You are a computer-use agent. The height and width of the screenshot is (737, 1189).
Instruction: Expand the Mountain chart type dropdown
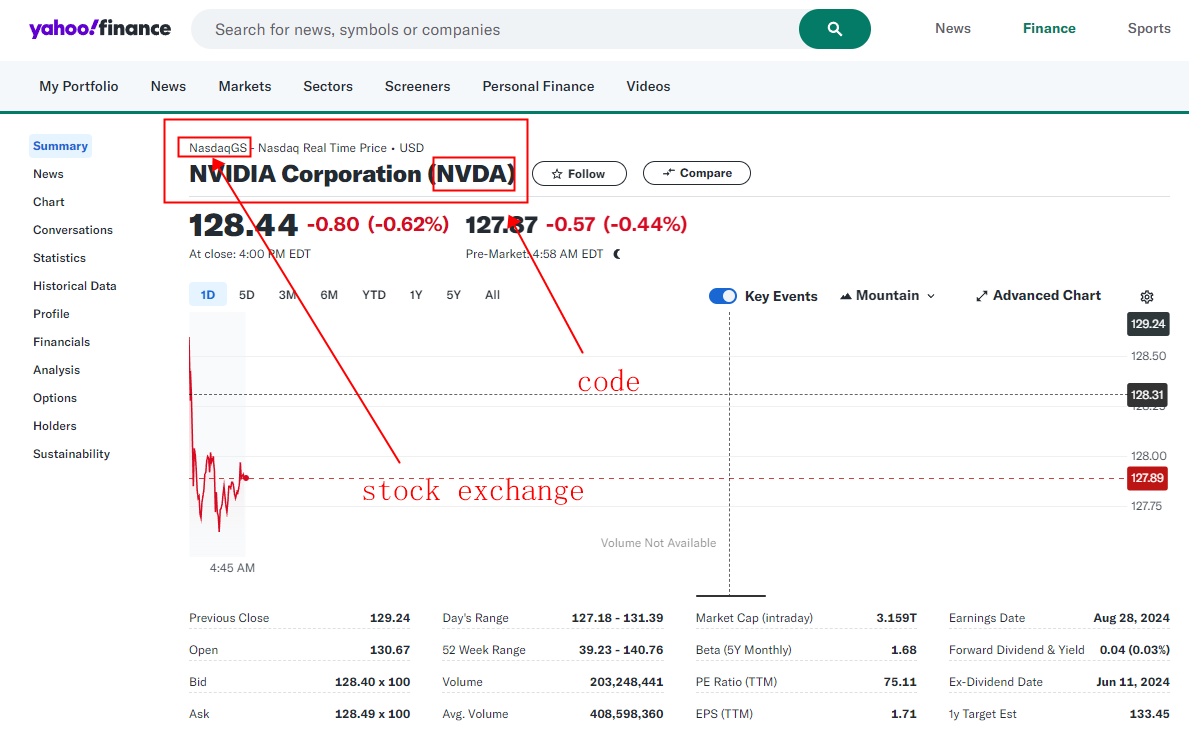(x=887, y=296)
